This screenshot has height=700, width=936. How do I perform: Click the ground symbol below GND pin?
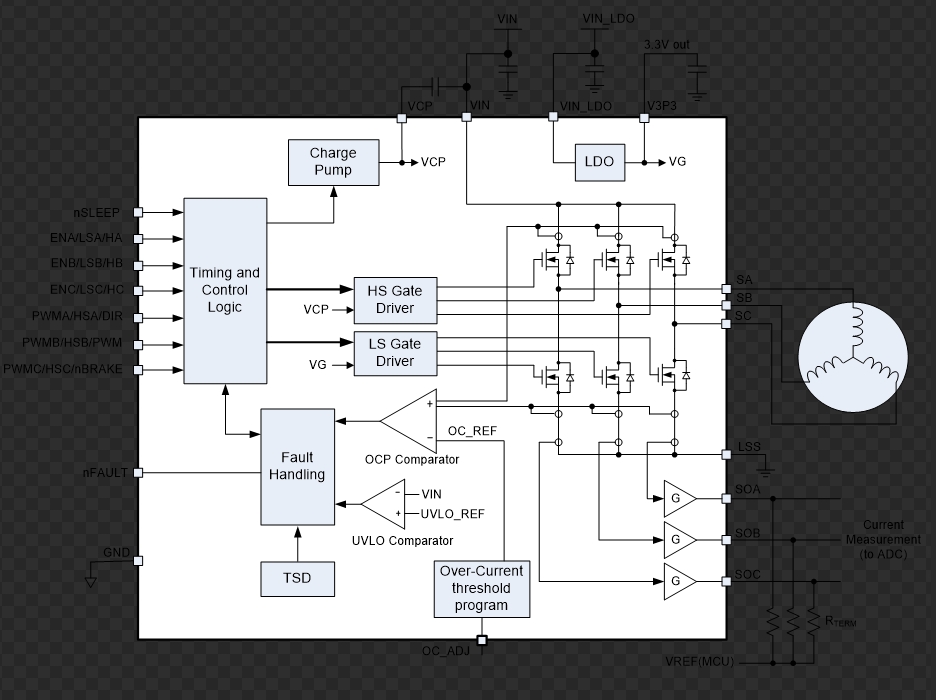91,579
